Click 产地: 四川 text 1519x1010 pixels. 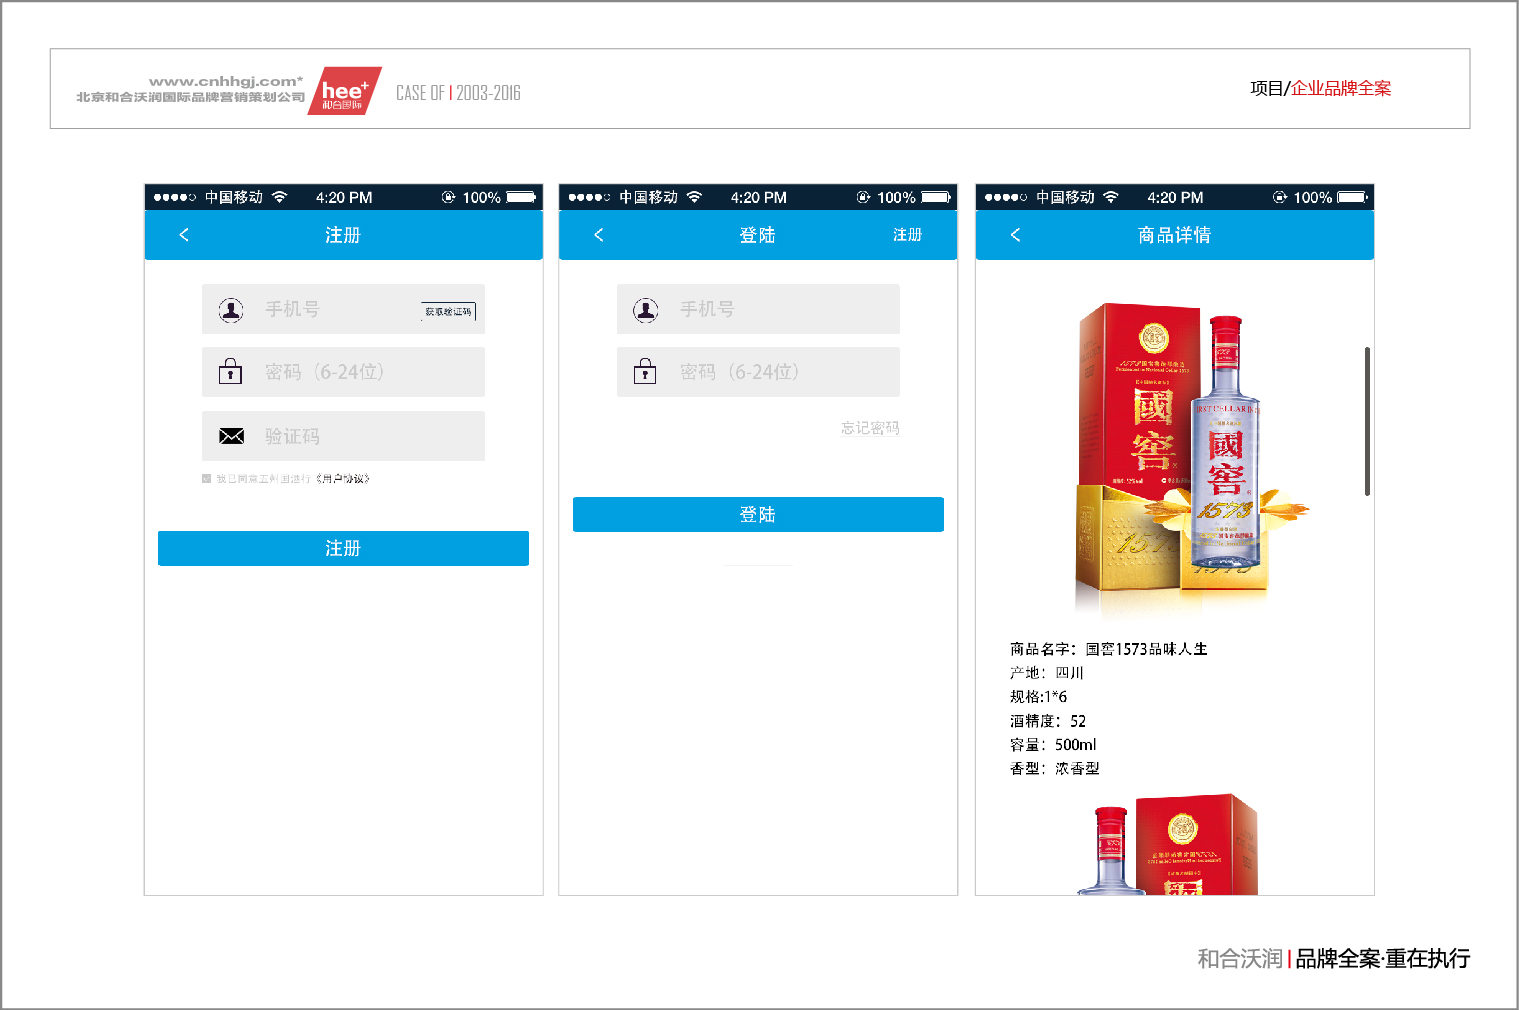[x=1047, y=673]
